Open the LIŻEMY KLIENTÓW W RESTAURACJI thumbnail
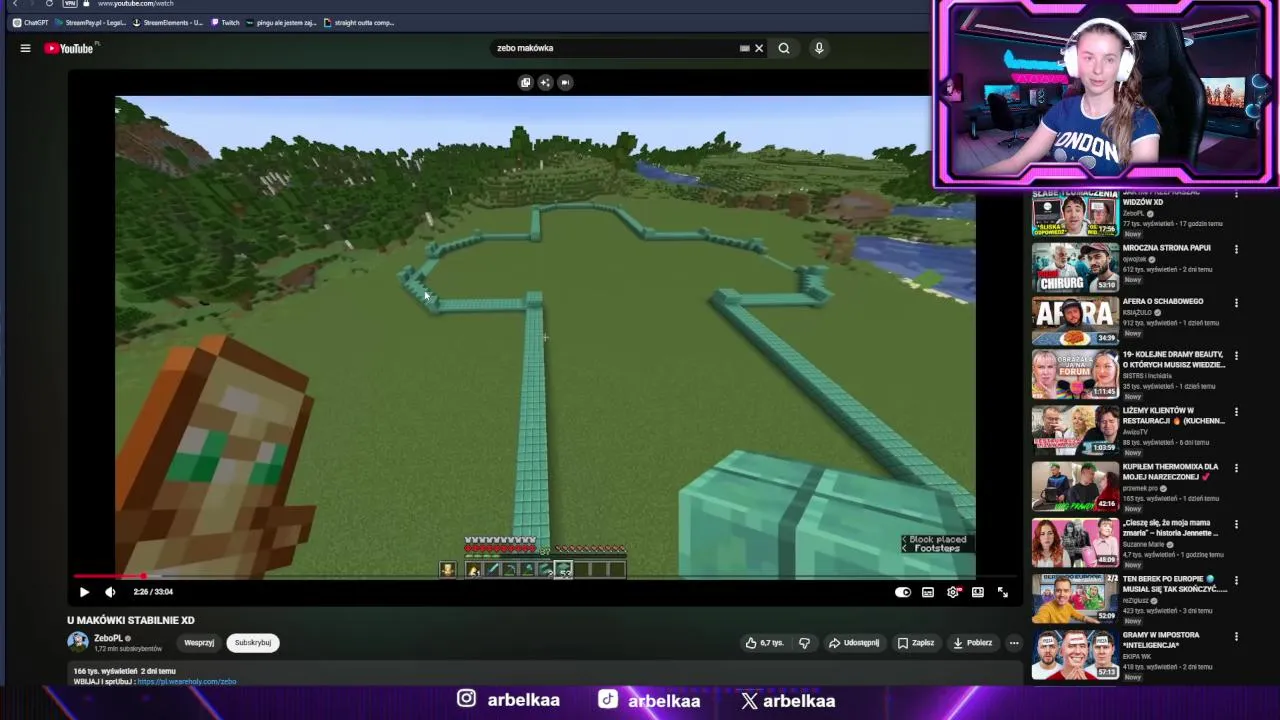1280x720 pixels. [1075, 430]
